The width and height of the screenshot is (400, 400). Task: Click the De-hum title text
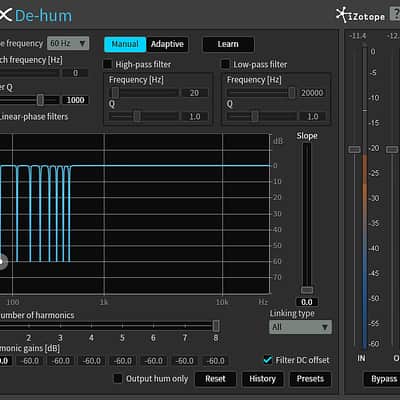pos(44,16)
